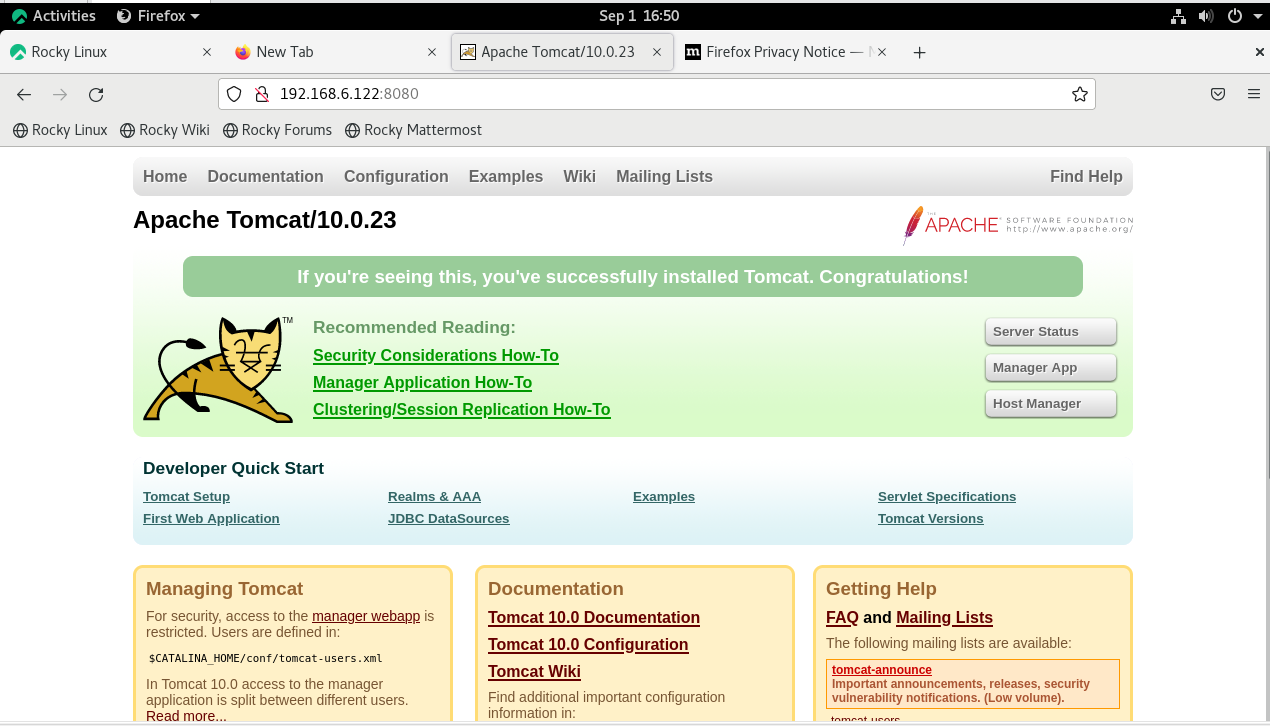The height and width of the screenshot is (726, 1270).
Task: Open Security Considerations How-To link
Action: click(436, 356)
